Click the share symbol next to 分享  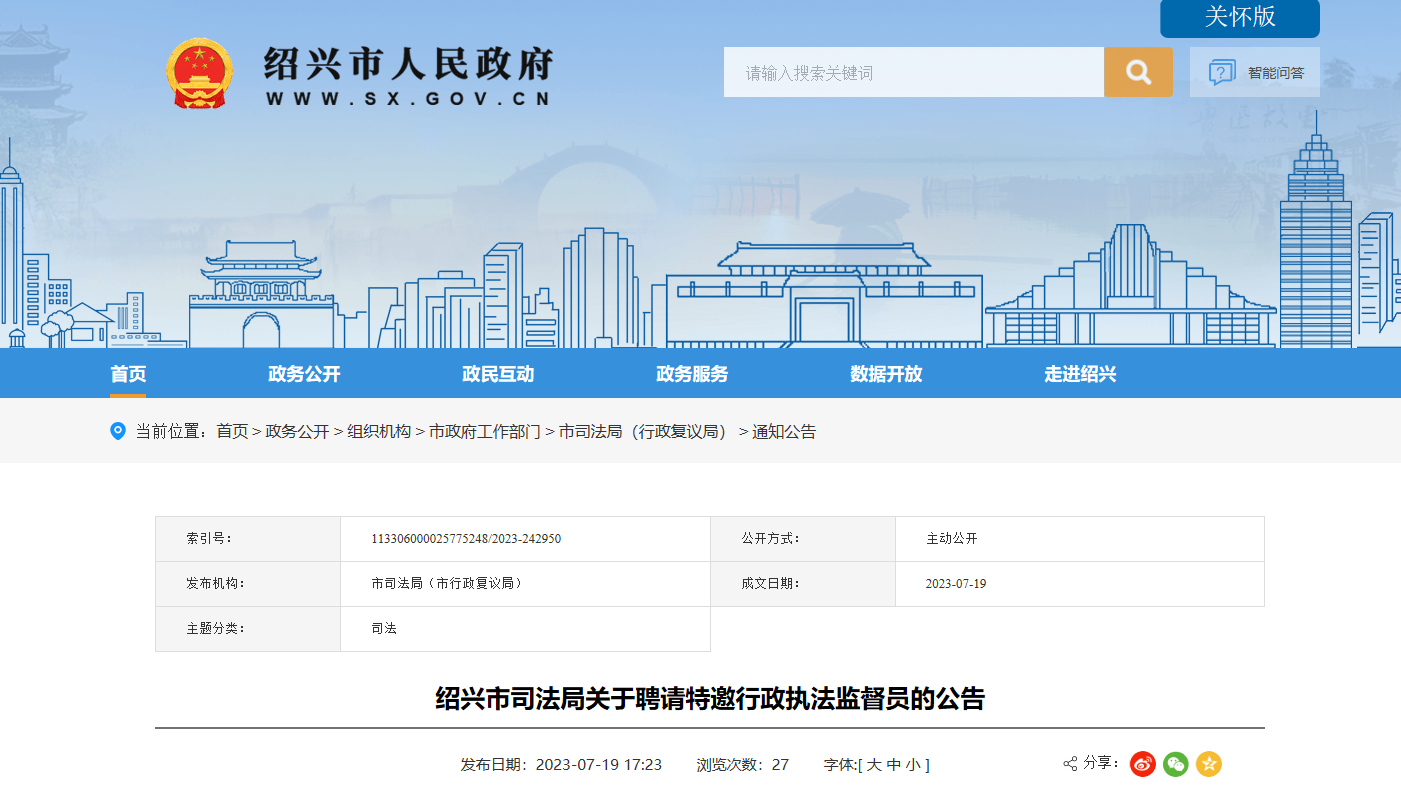click(x=1070, y=764)
